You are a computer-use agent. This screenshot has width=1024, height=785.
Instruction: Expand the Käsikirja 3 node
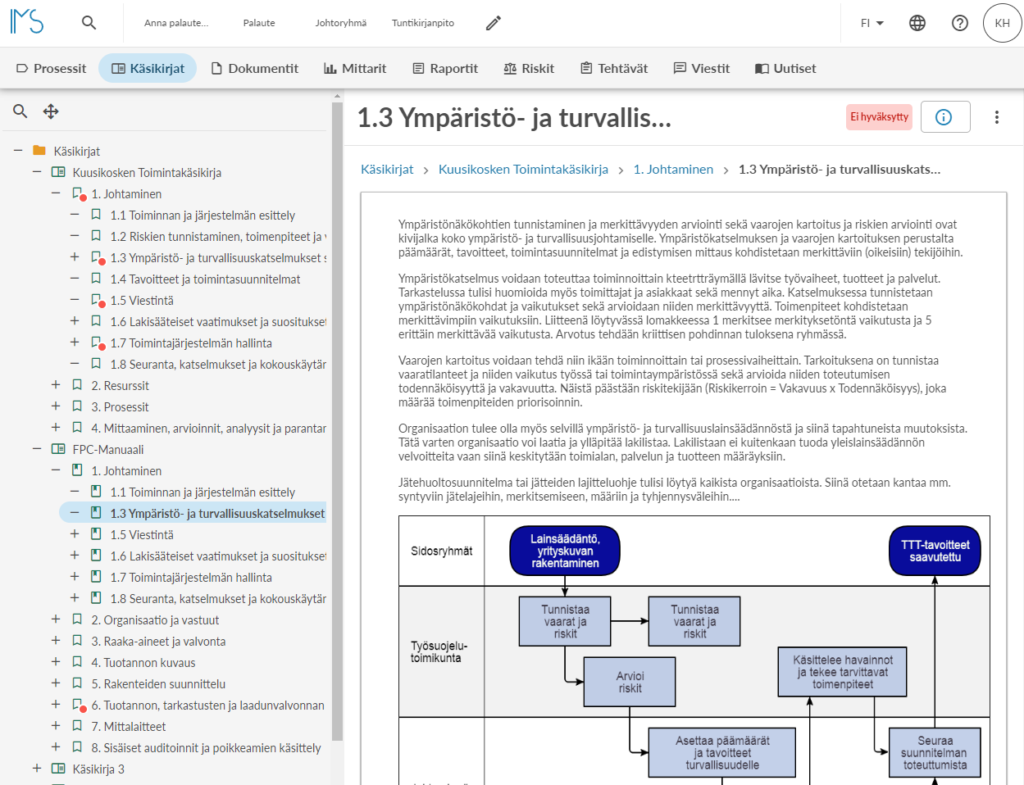[x=37, y=769]
